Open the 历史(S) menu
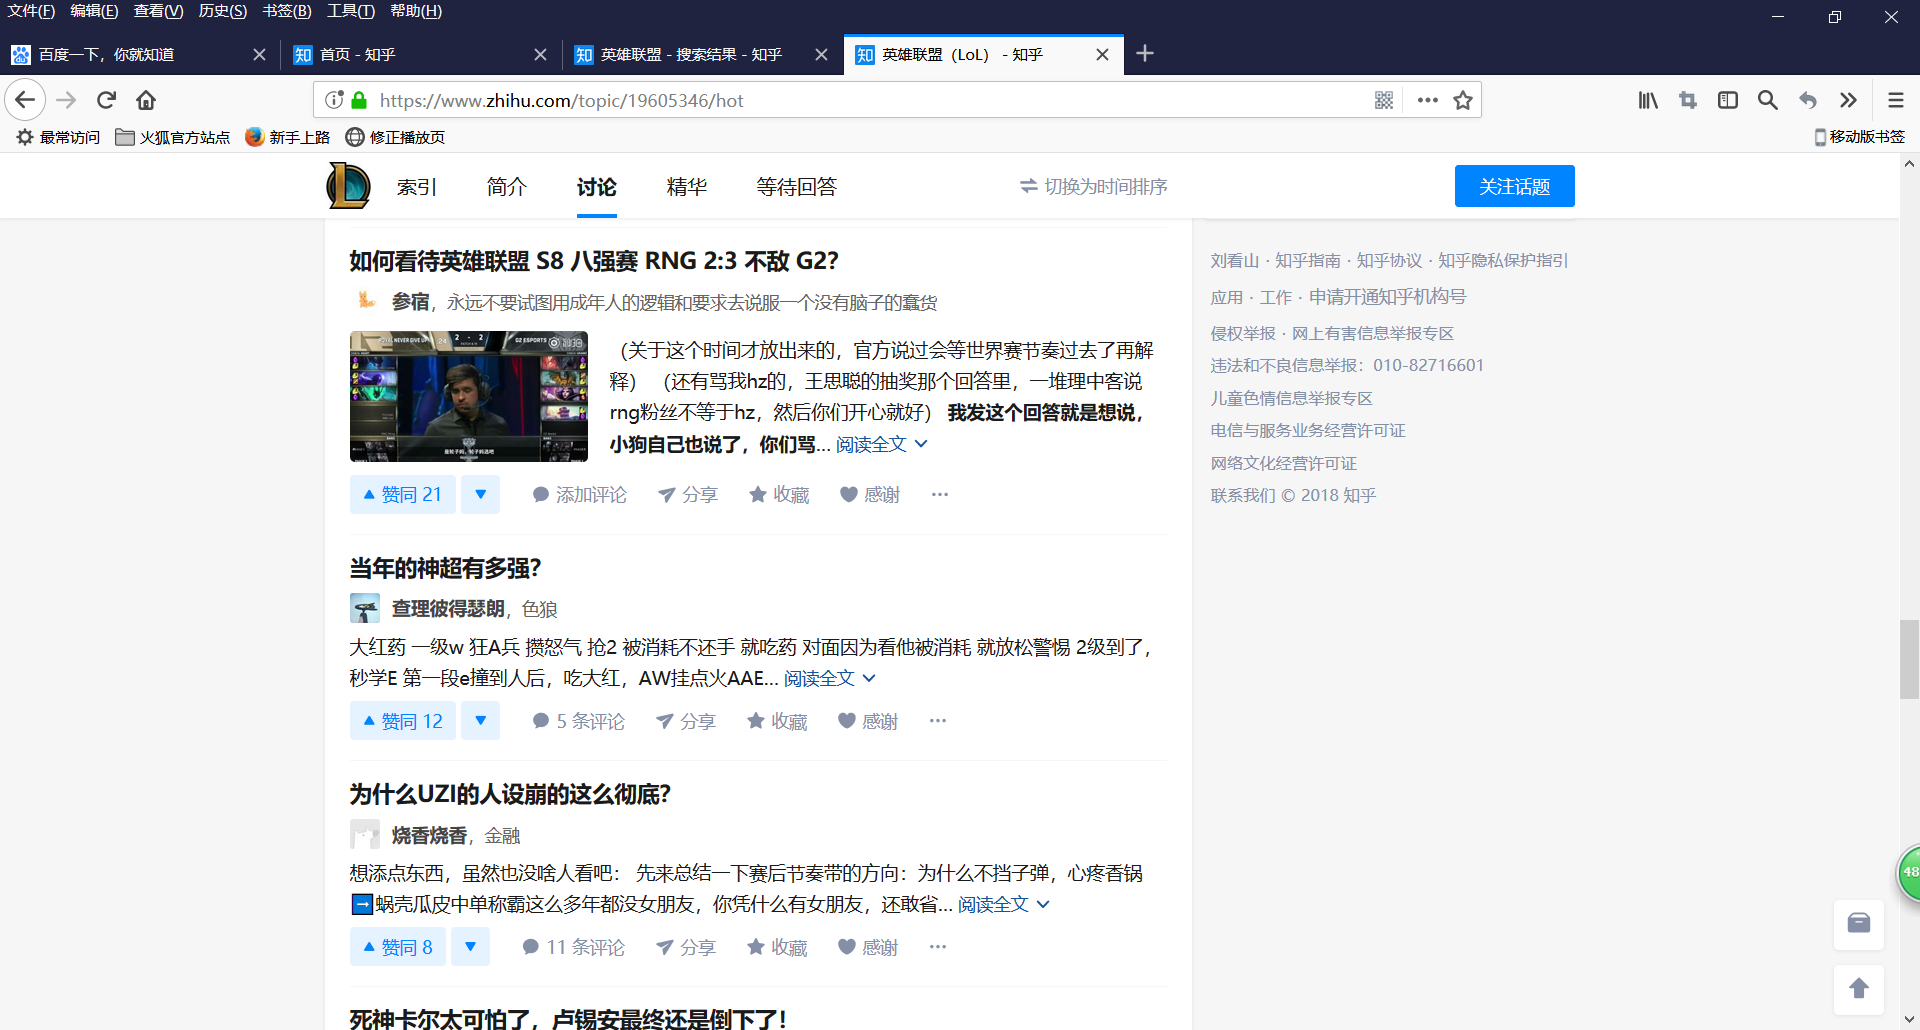The width and height of the screenshot is (1920, 1030). pos(222,11)
